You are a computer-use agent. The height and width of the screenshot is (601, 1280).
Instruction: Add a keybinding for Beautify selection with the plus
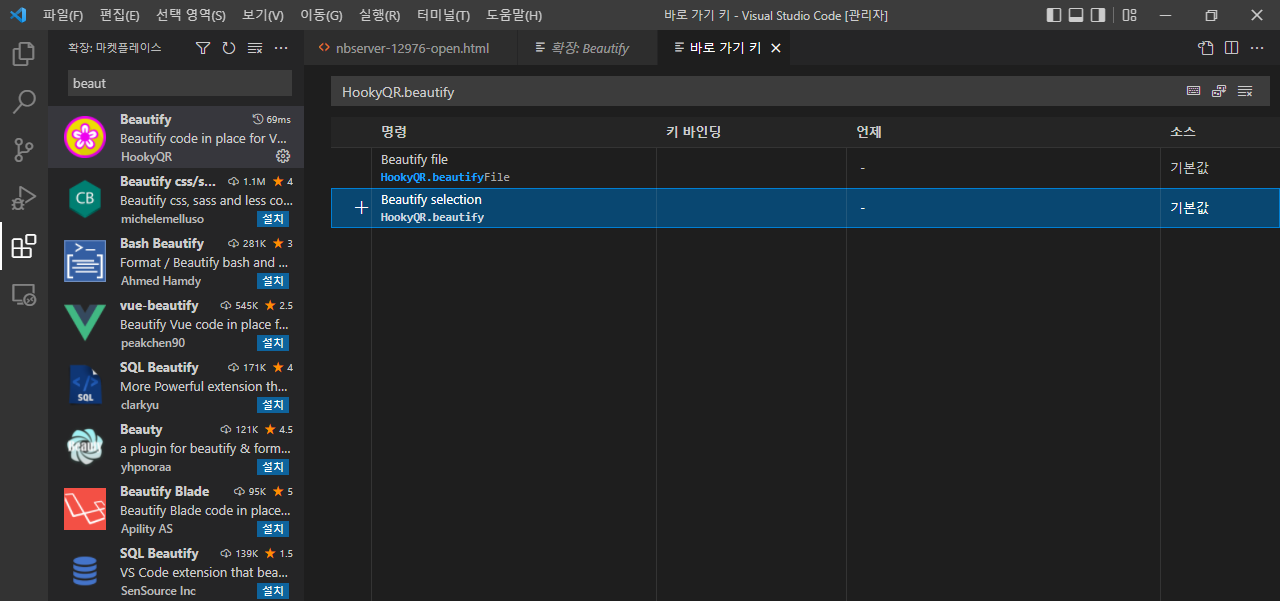[x=360, y=207]
